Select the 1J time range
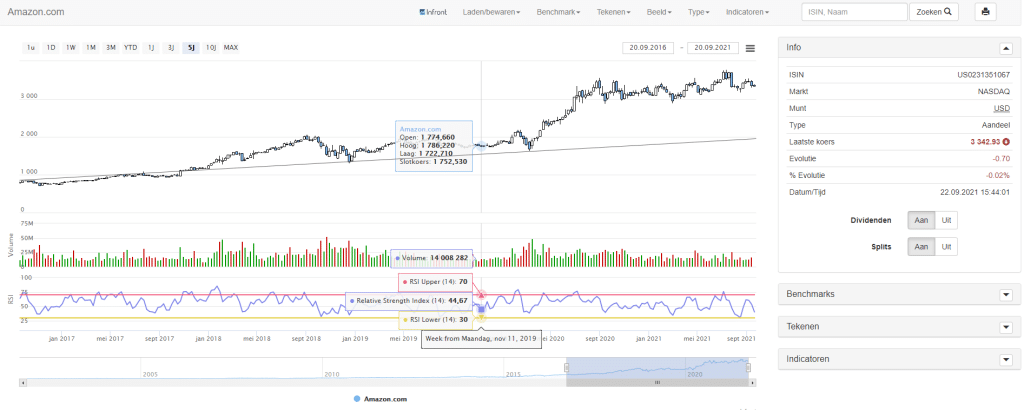 click(x=151, y=48)
